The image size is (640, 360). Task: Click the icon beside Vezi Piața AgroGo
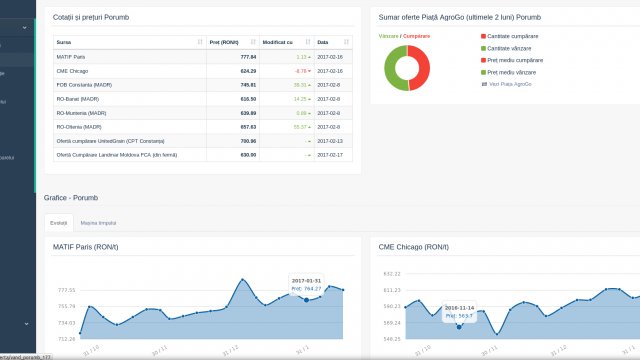coord(484,84)
